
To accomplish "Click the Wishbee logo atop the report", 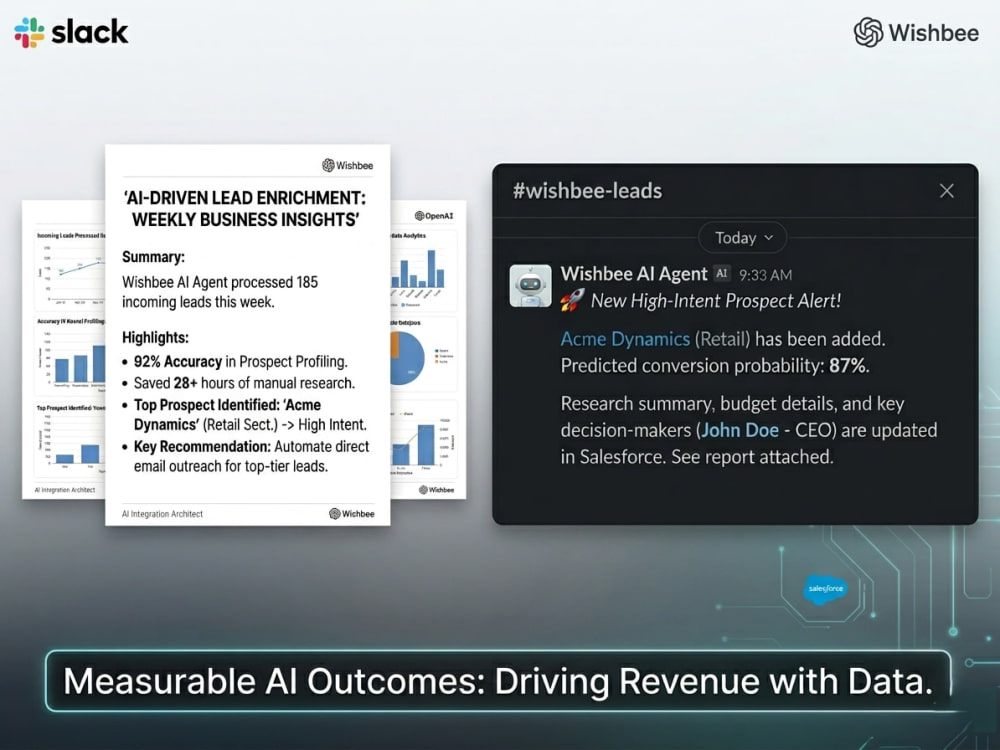I will click(x=348, y=165).
